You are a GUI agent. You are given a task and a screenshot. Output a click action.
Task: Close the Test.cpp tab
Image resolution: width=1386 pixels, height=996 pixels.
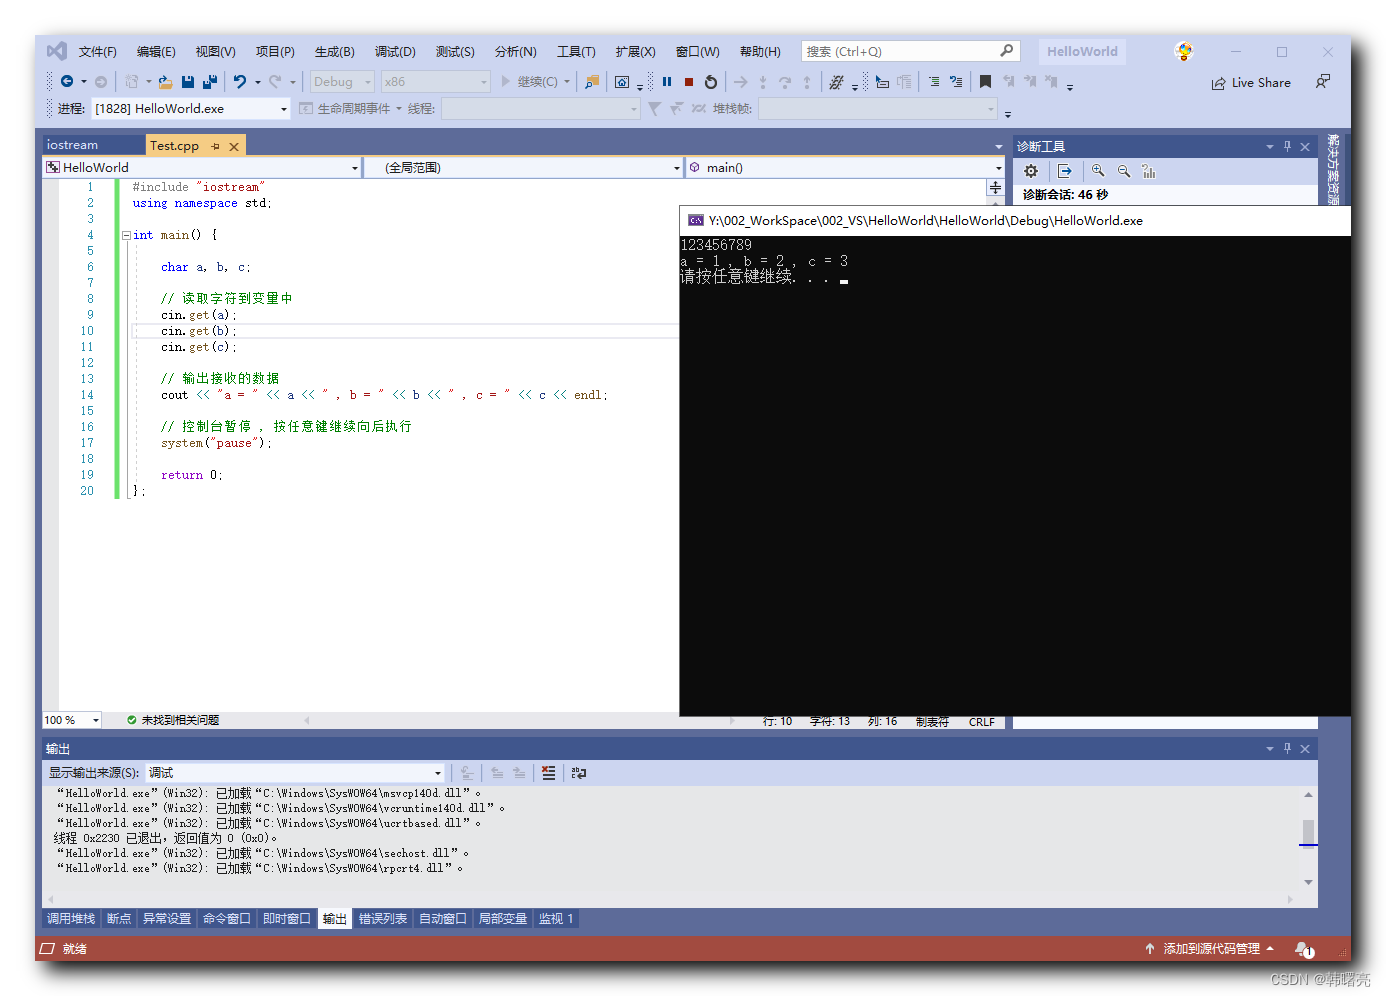pos(234,146)
